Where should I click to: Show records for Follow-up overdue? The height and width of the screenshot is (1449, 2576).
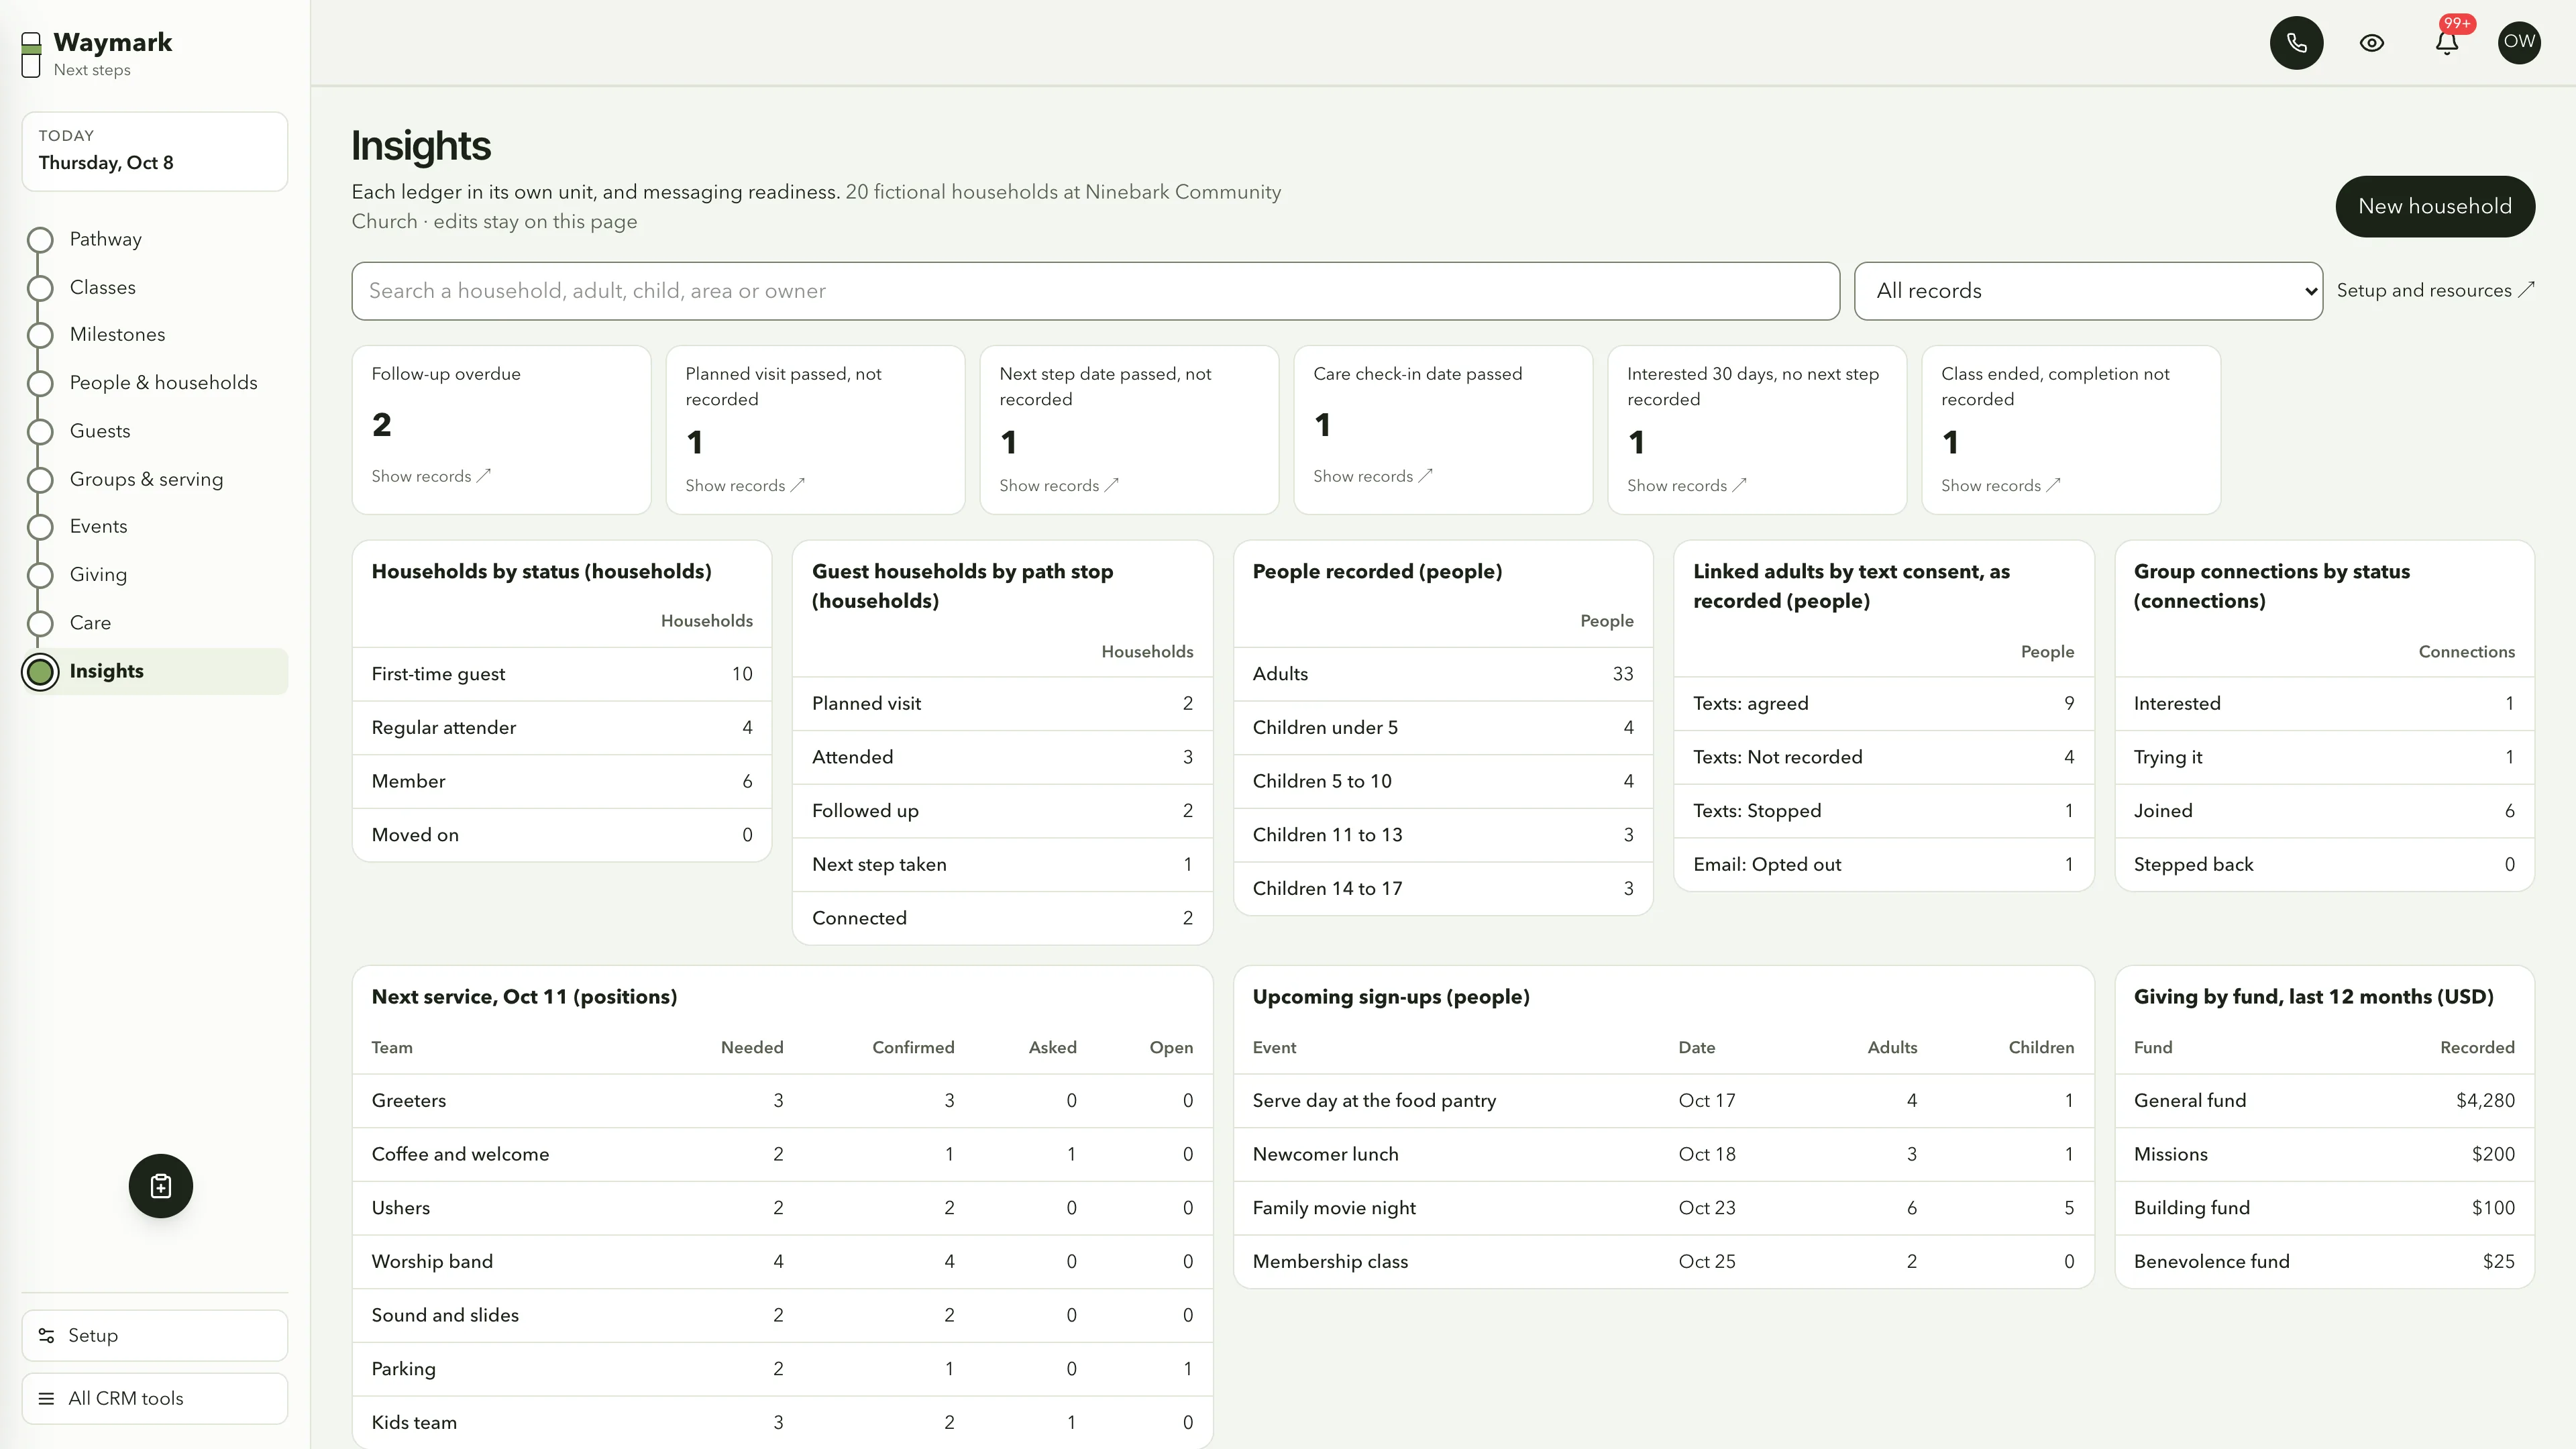point(431,476)
